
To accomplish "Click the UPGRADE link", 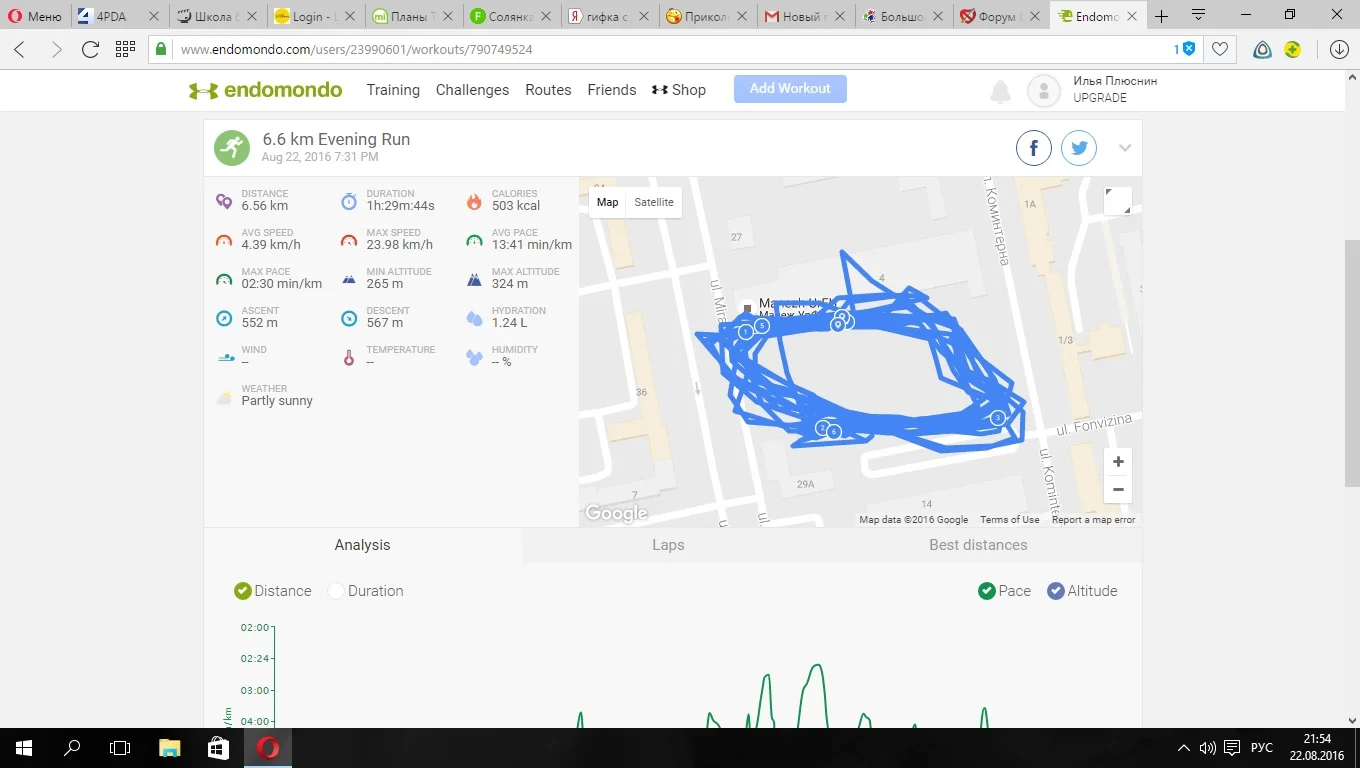I will point(1100,98).
